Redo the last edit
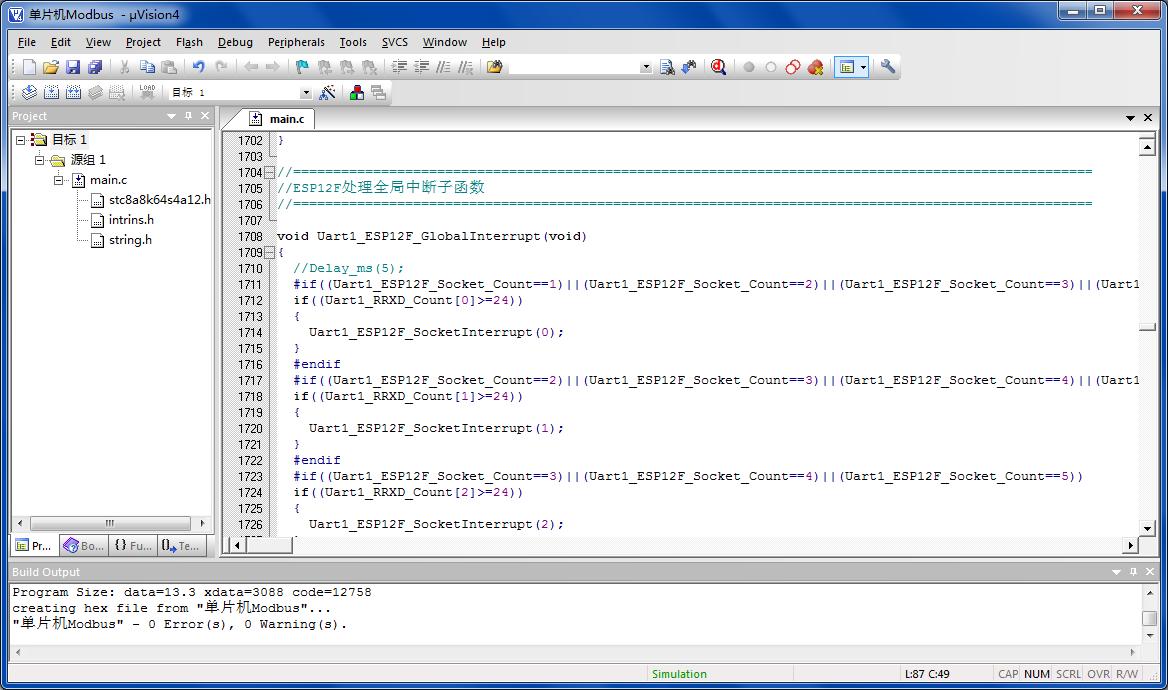Viewport: 1168px width, 690px height. [x=221, y=67]
